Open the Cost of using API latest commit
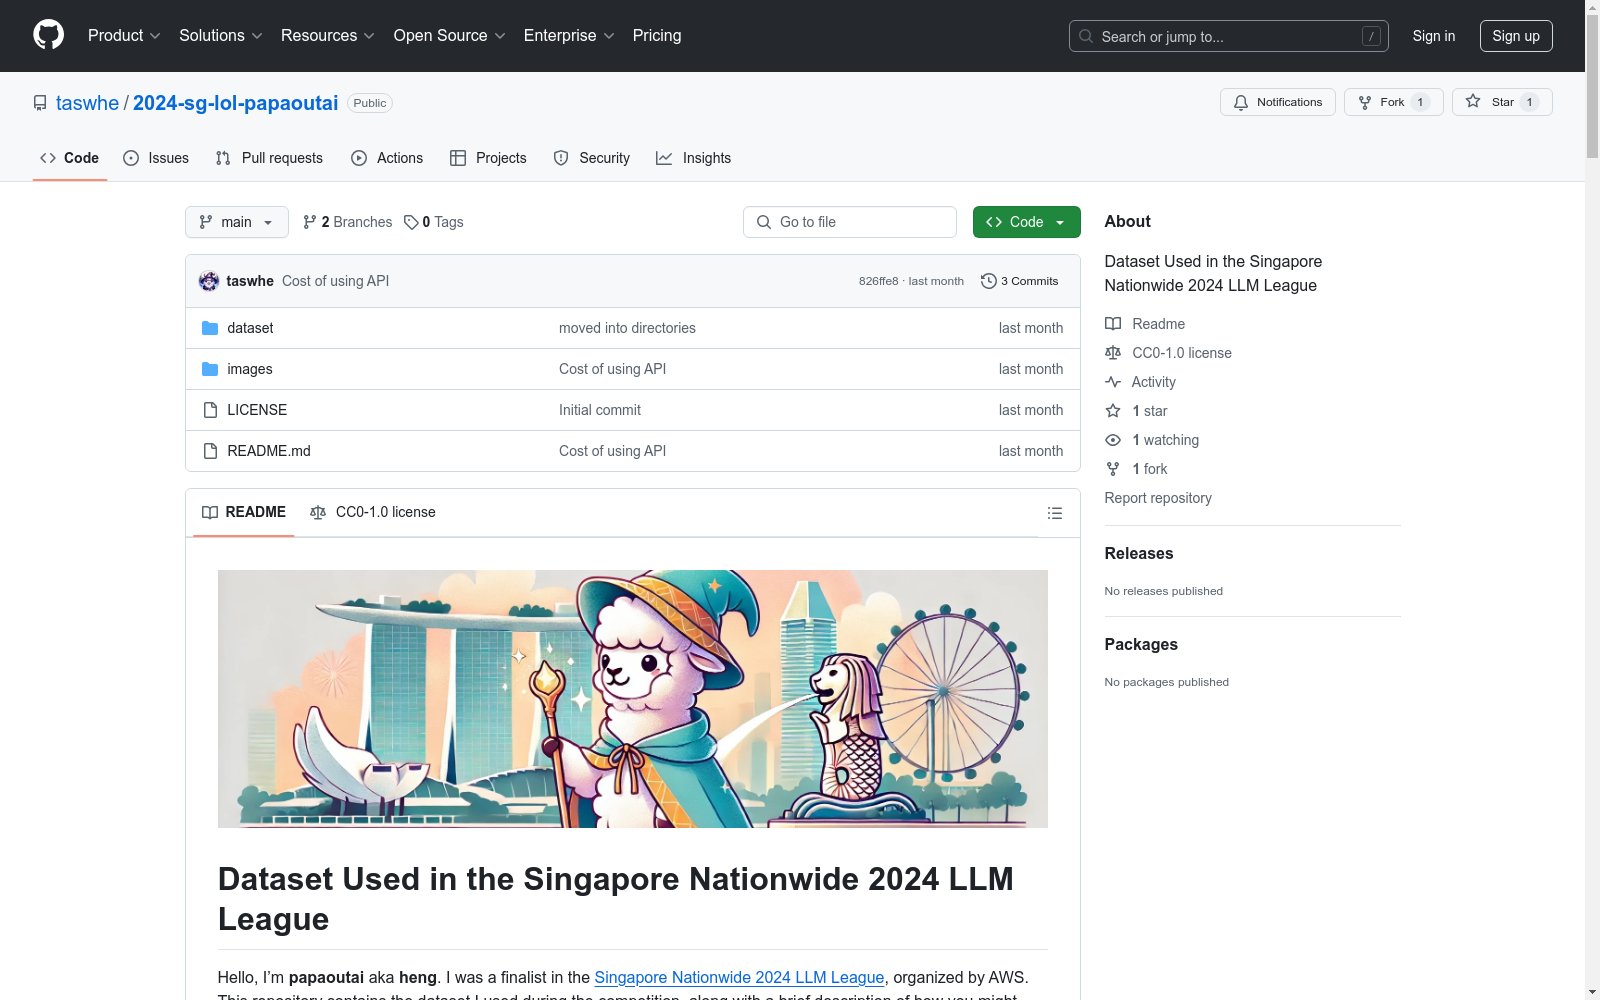 click(335, 281)
